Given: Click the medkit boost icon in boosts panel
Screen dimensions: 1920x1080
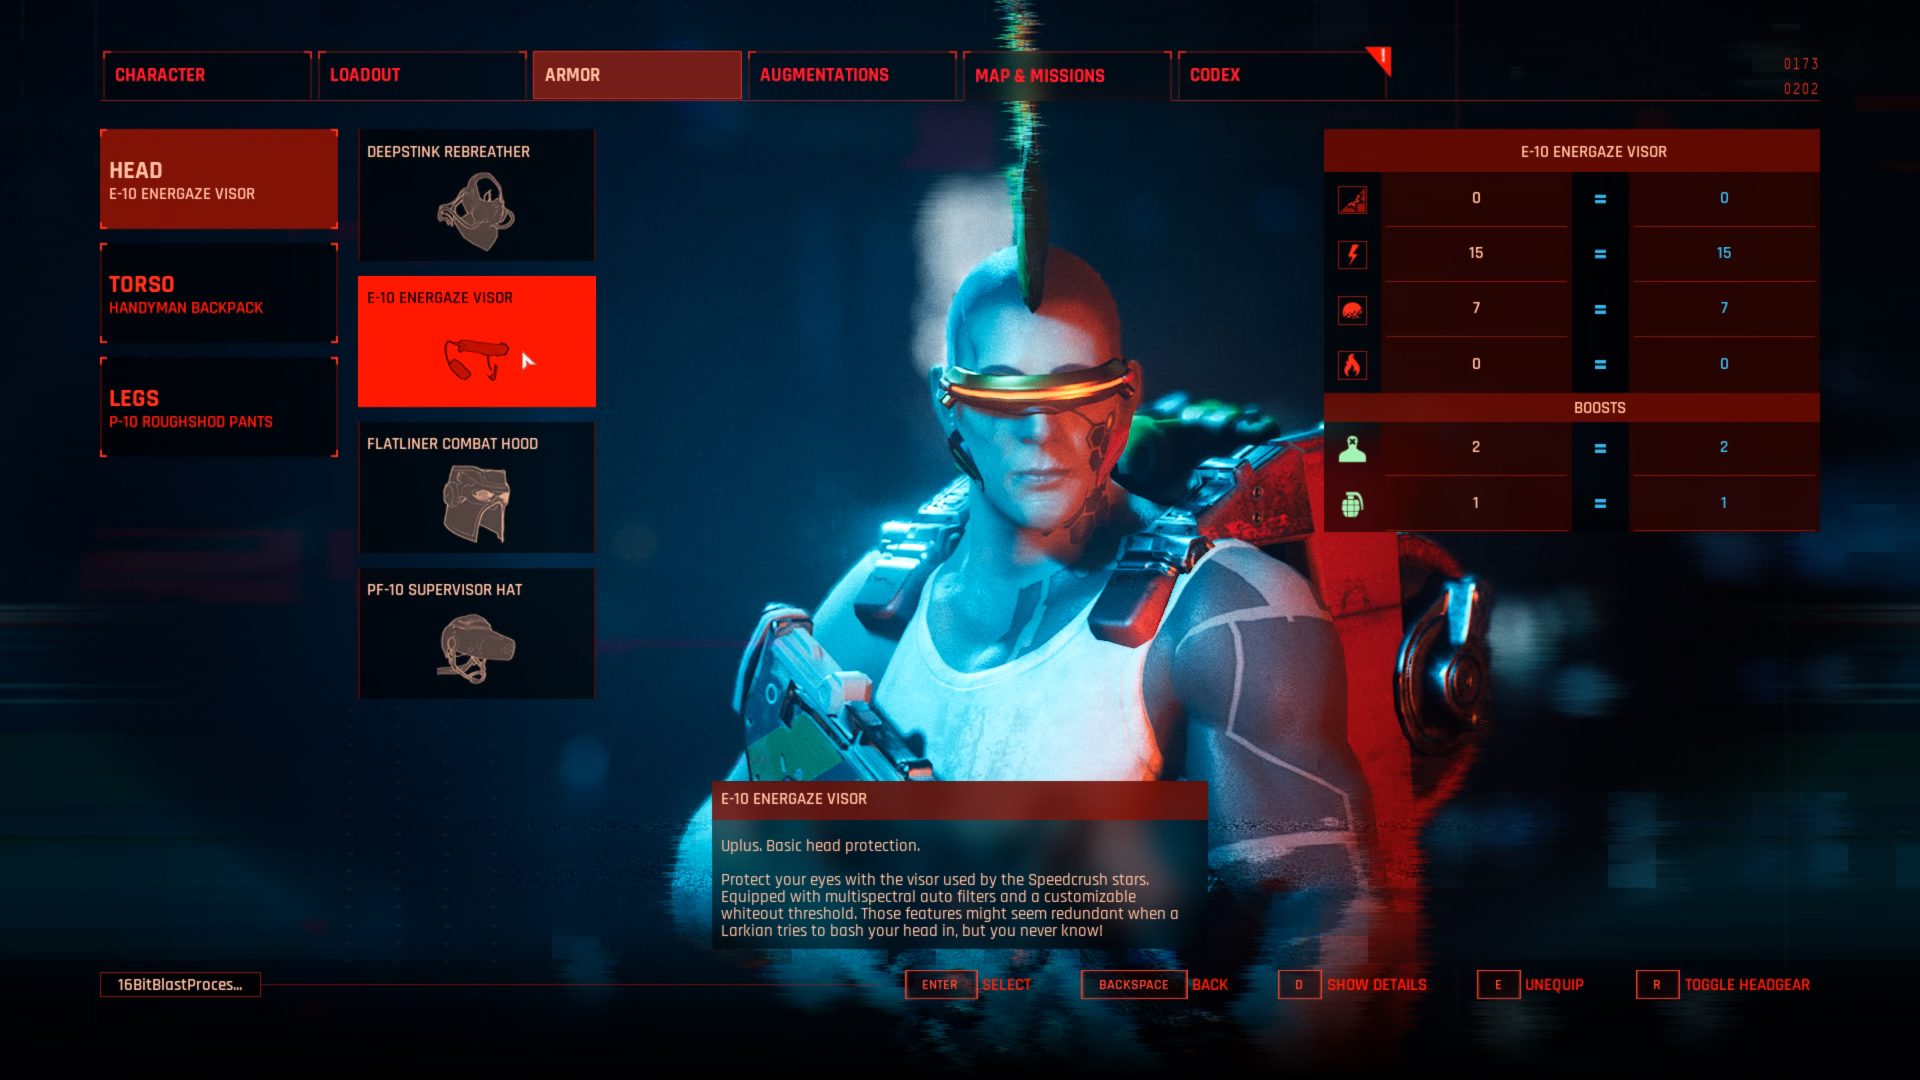Looking at the screenshot, I should tap(1350, 447).
